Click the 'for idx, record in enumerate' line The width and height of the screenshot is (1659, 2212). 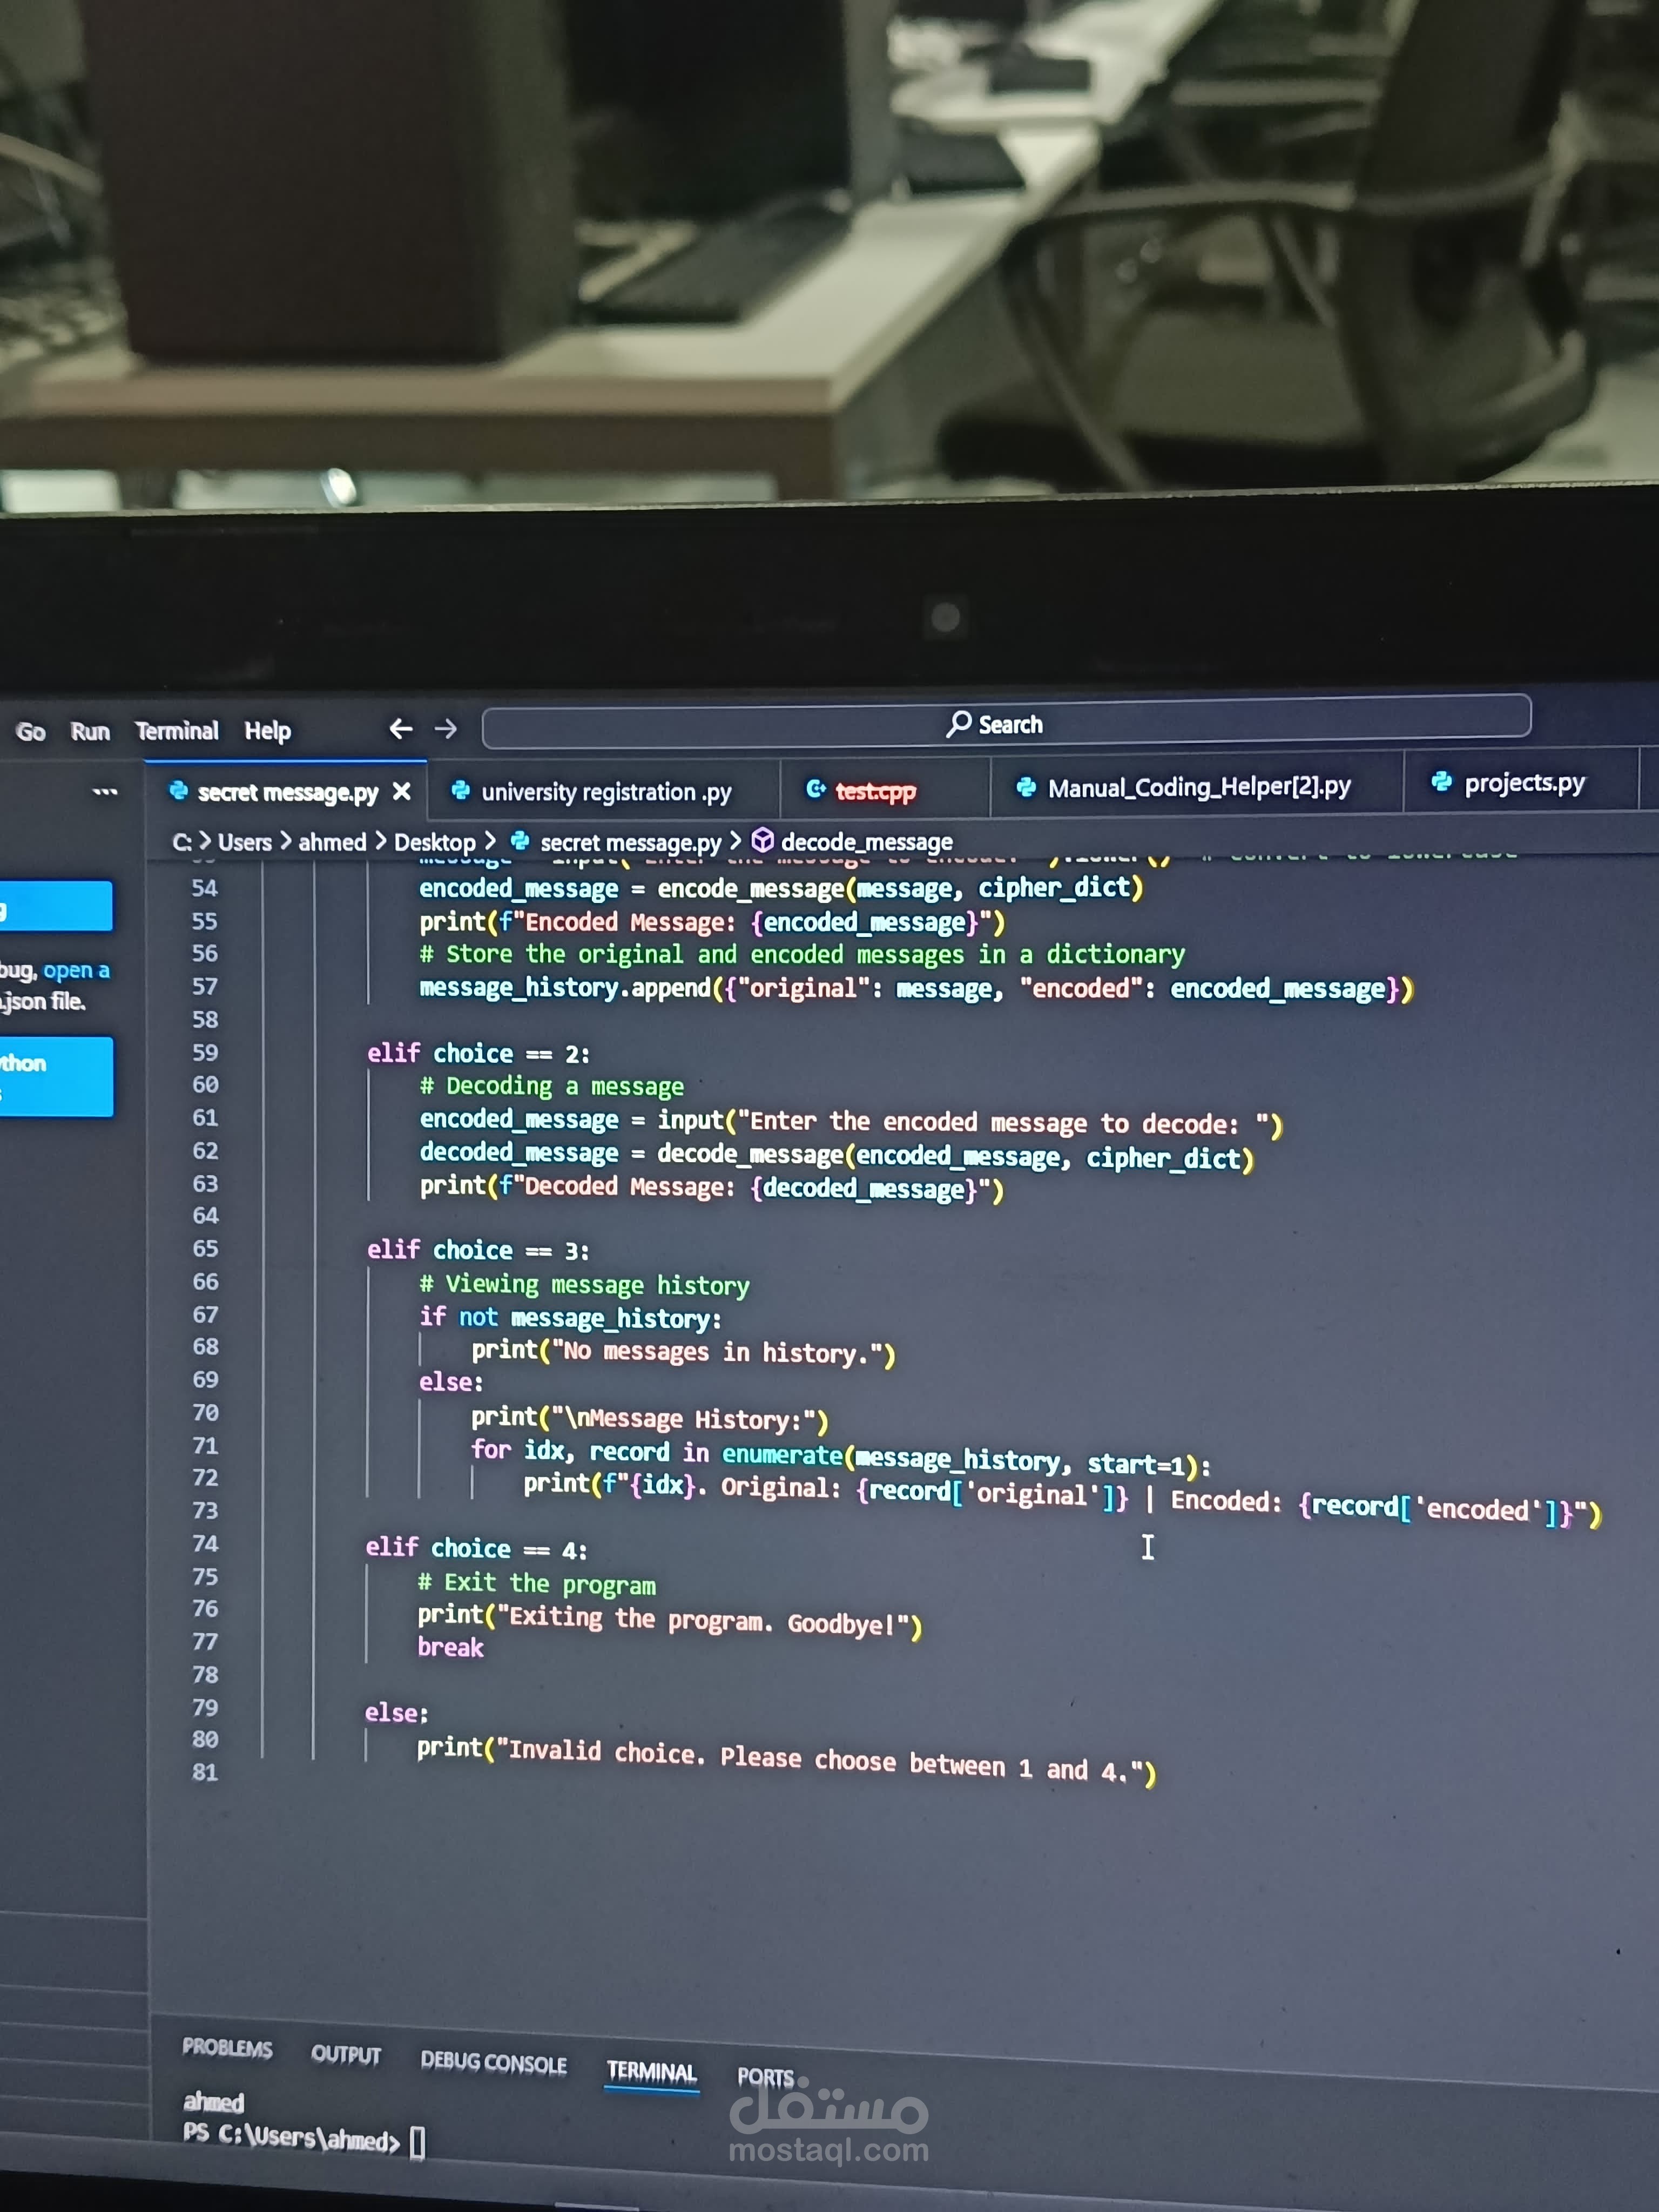click(x=841, y=1457)
